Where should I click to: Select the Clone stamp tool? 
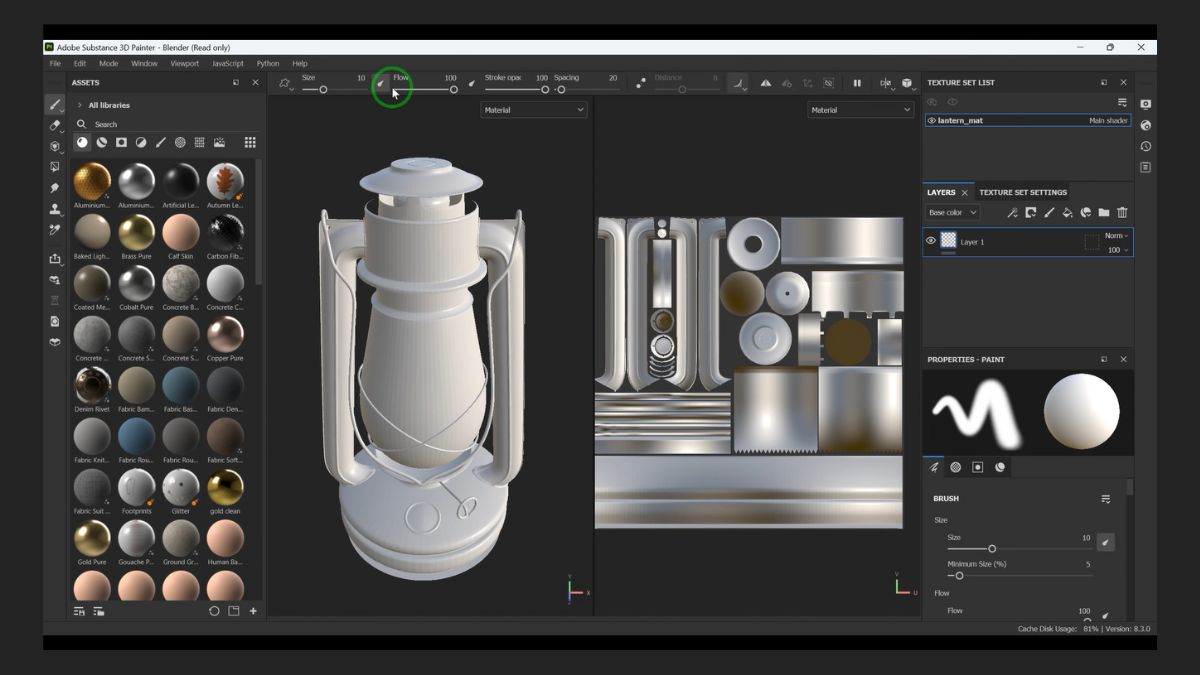point(55,209)
